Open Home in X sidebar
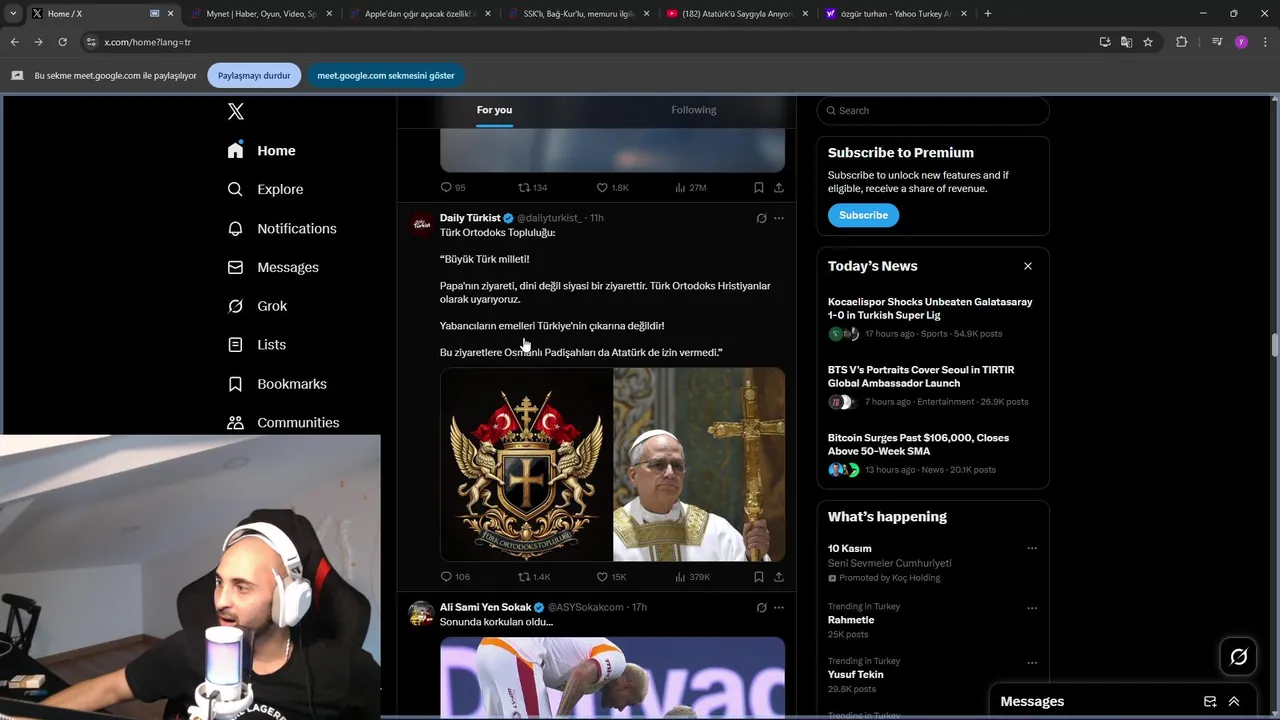The image size is (1280, 720). tap(262, 150)
